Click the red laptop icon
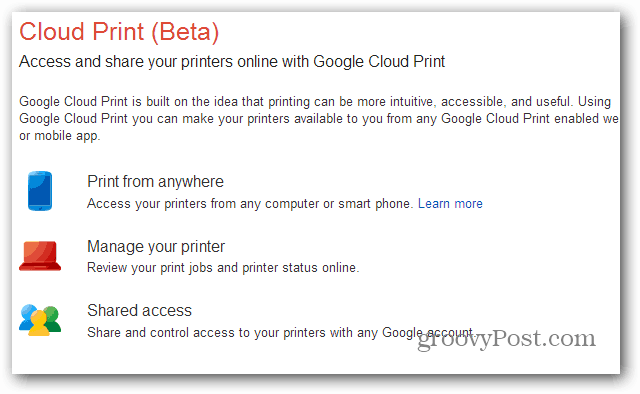 pyautogui.click(x=40, y=256)
